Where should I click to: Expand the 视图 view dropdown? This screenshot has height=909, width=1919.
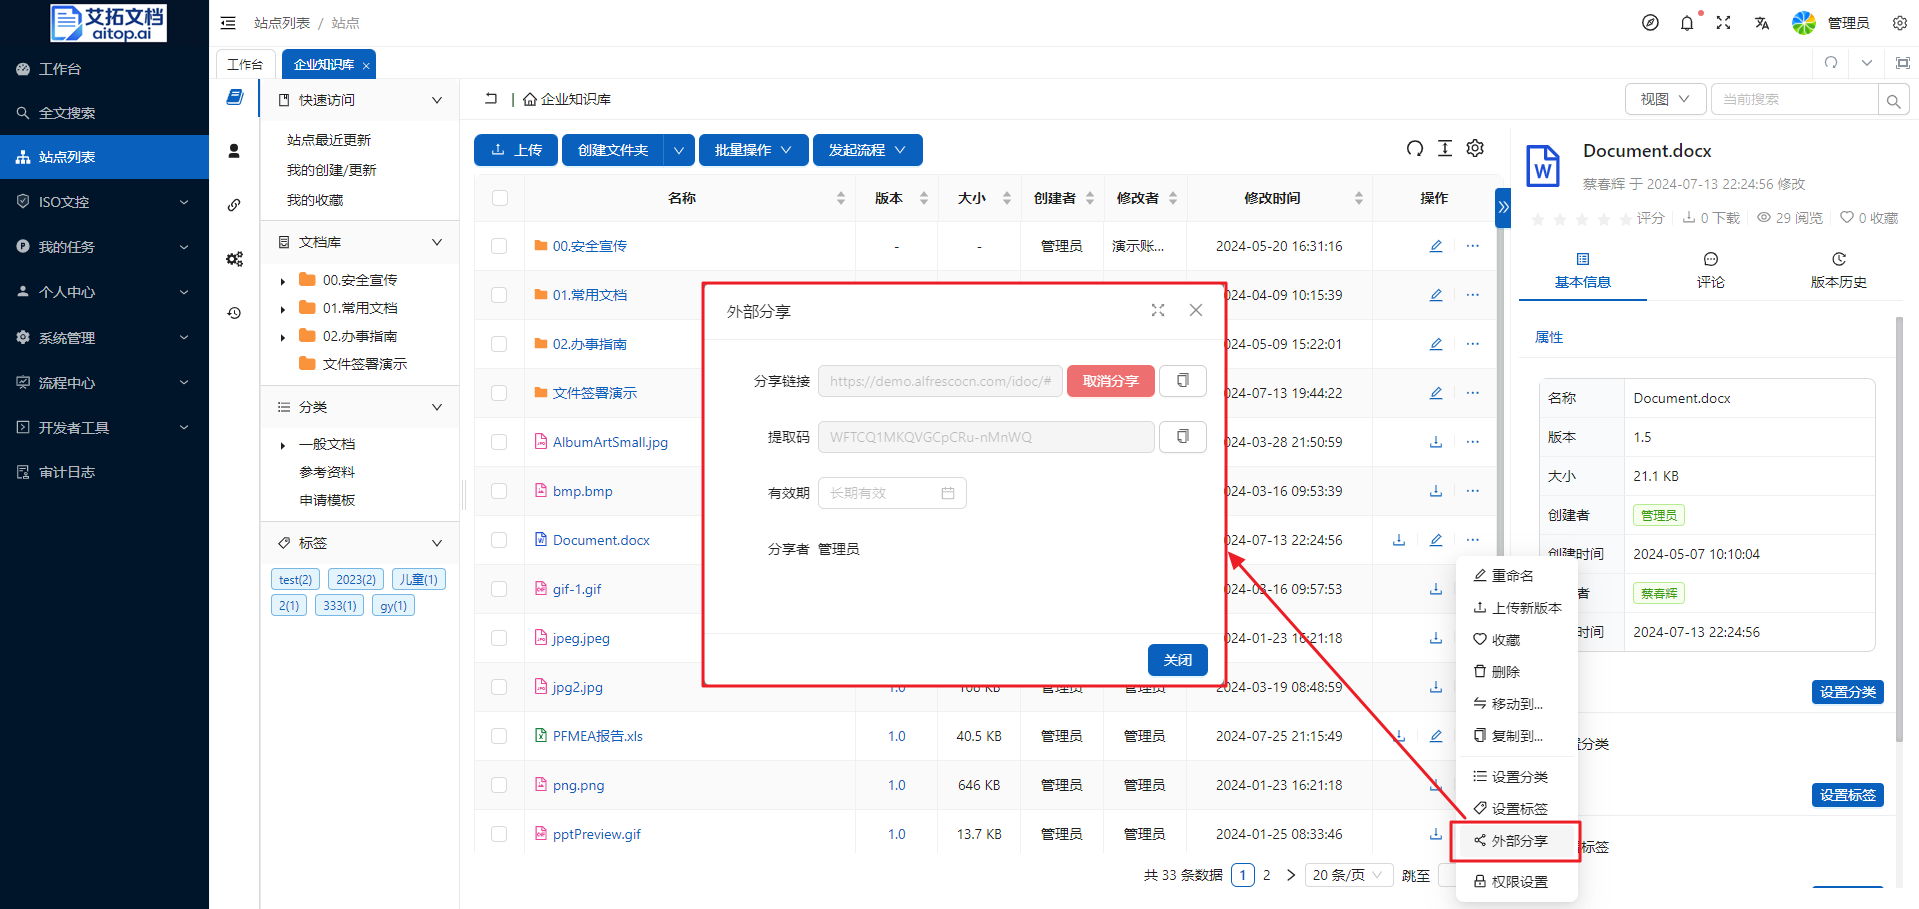point(1665,99)
